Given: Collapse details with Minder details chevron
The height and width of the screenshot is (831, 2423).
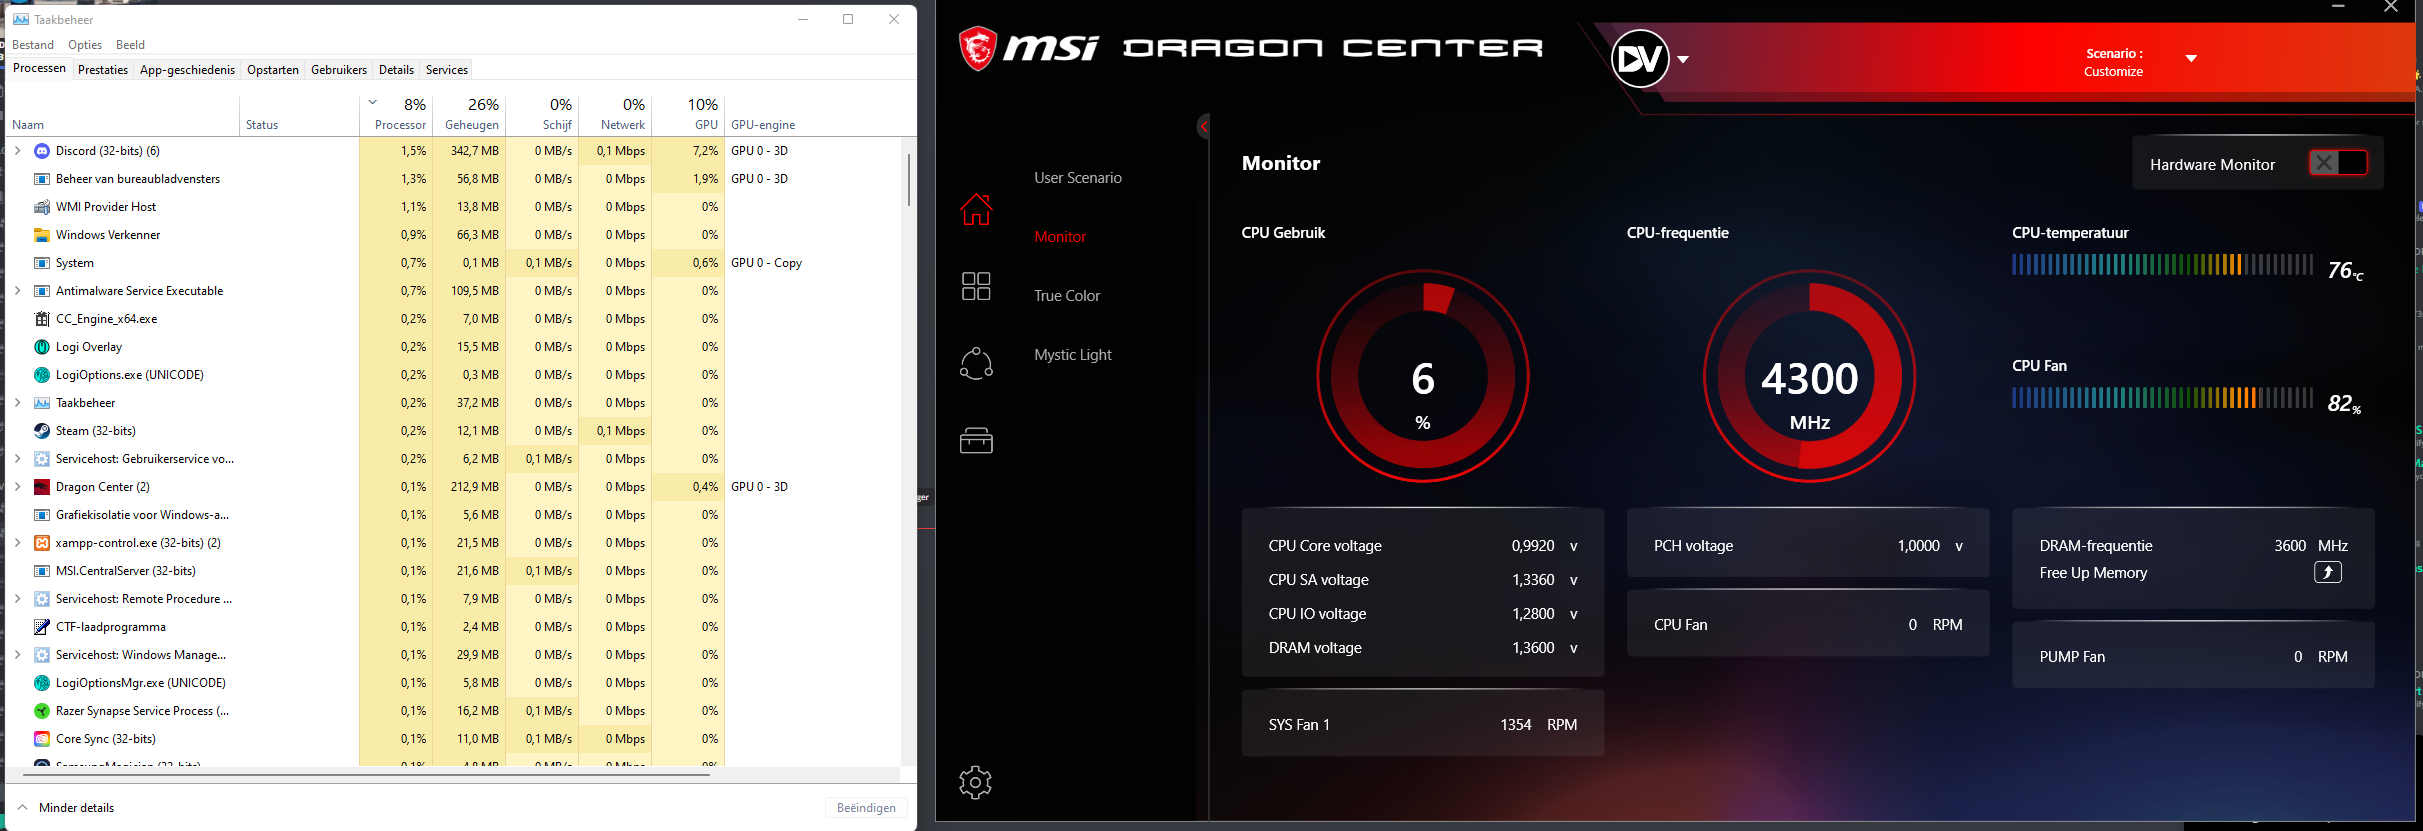Looking at the screenshot, I should coord(23,807).
